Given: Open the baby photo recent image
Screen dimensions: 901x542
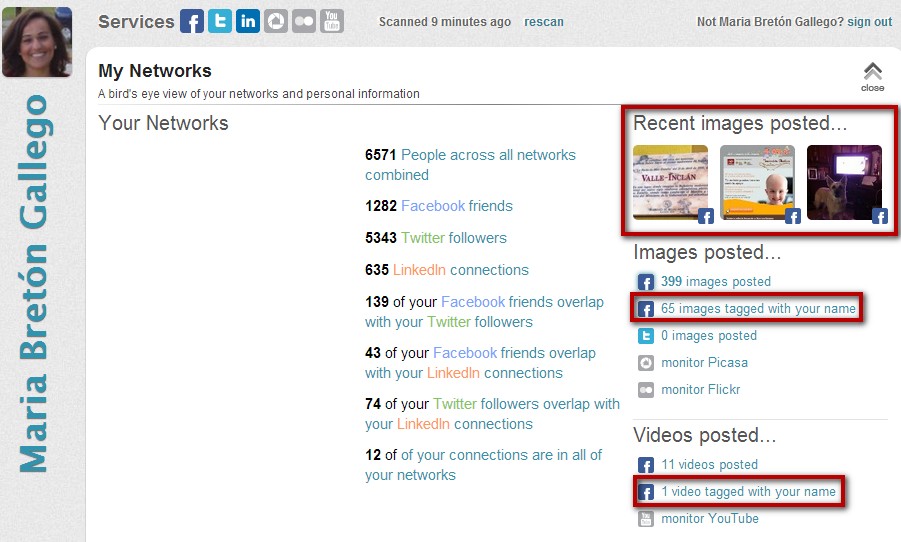Looking at the screenshot, I should (x=757, y=182).
